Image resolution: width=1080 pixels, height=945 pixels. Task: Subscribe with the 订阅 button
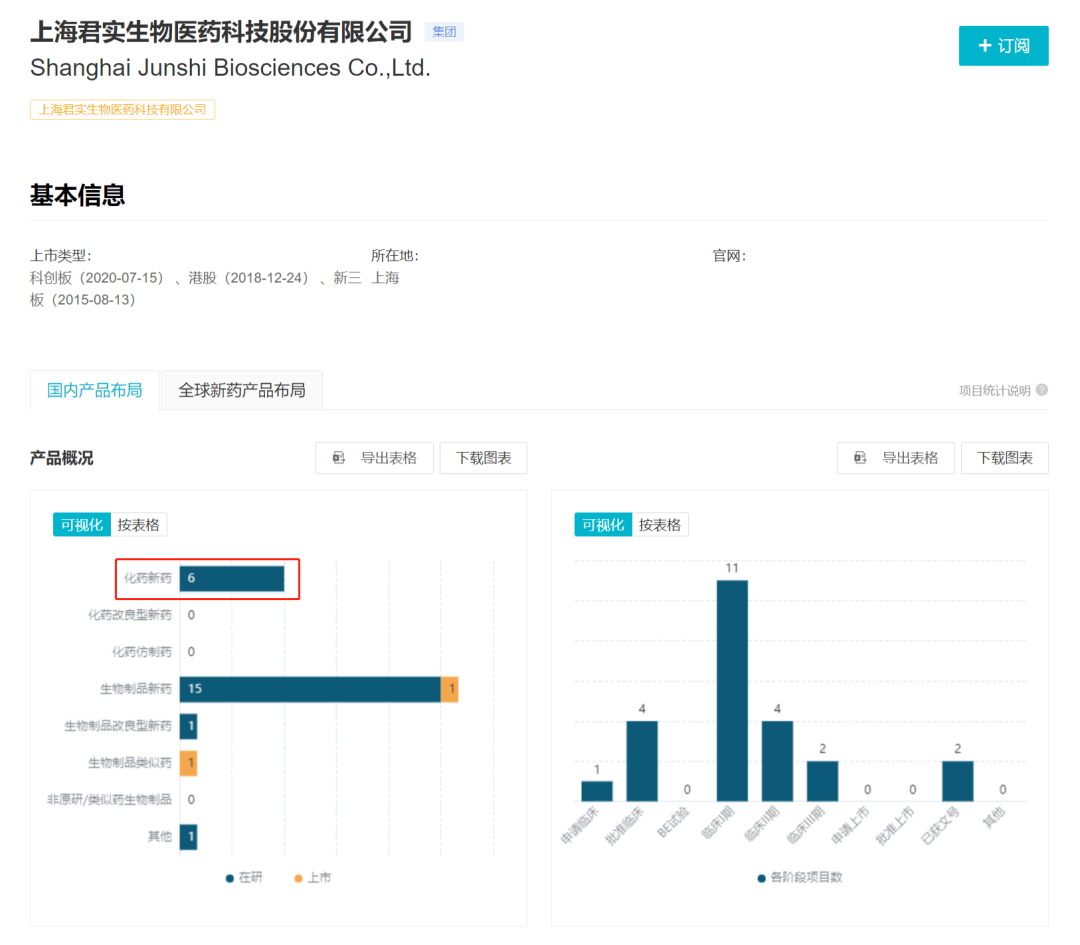[x=1003, y=46]
